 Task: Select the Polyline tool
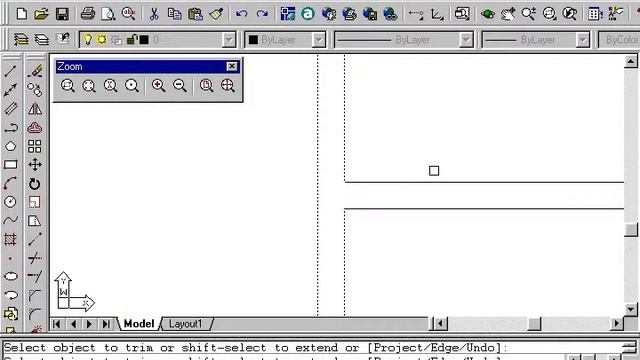[x=11, y=128]
